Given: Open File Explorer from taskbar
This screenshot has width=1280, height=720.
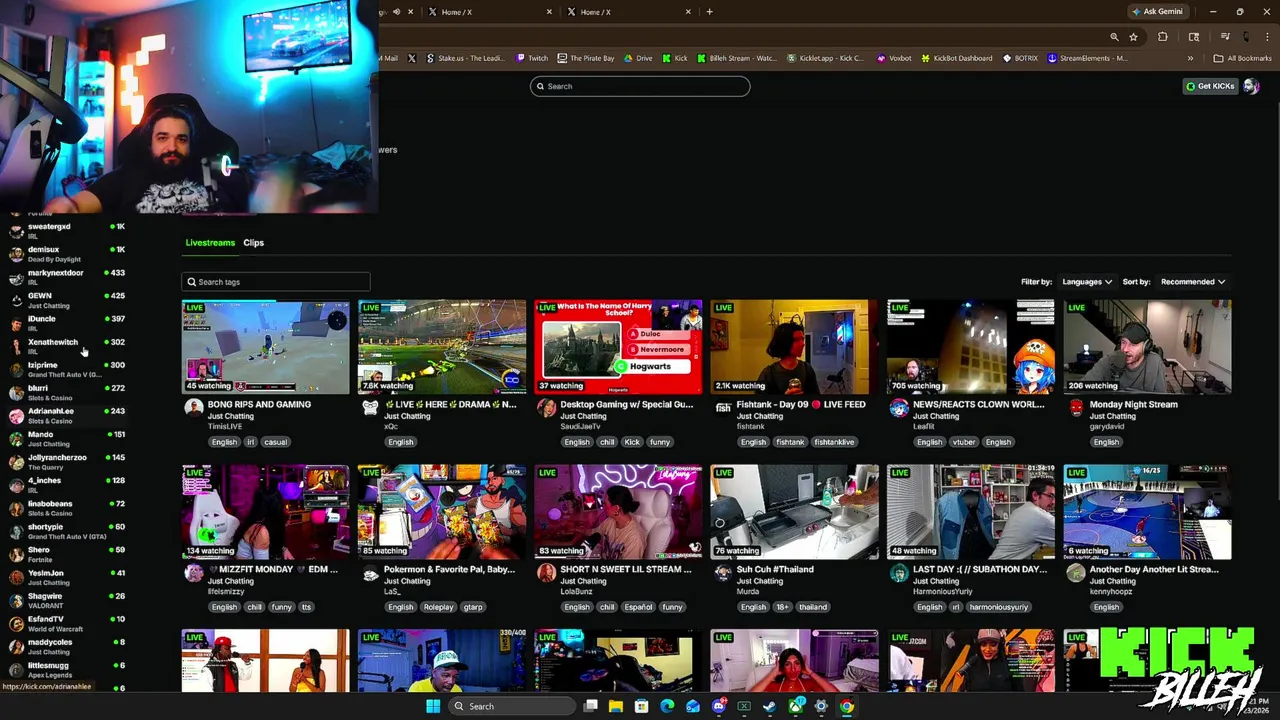Looking at the screenshot, I should click(x=616, y=706).
